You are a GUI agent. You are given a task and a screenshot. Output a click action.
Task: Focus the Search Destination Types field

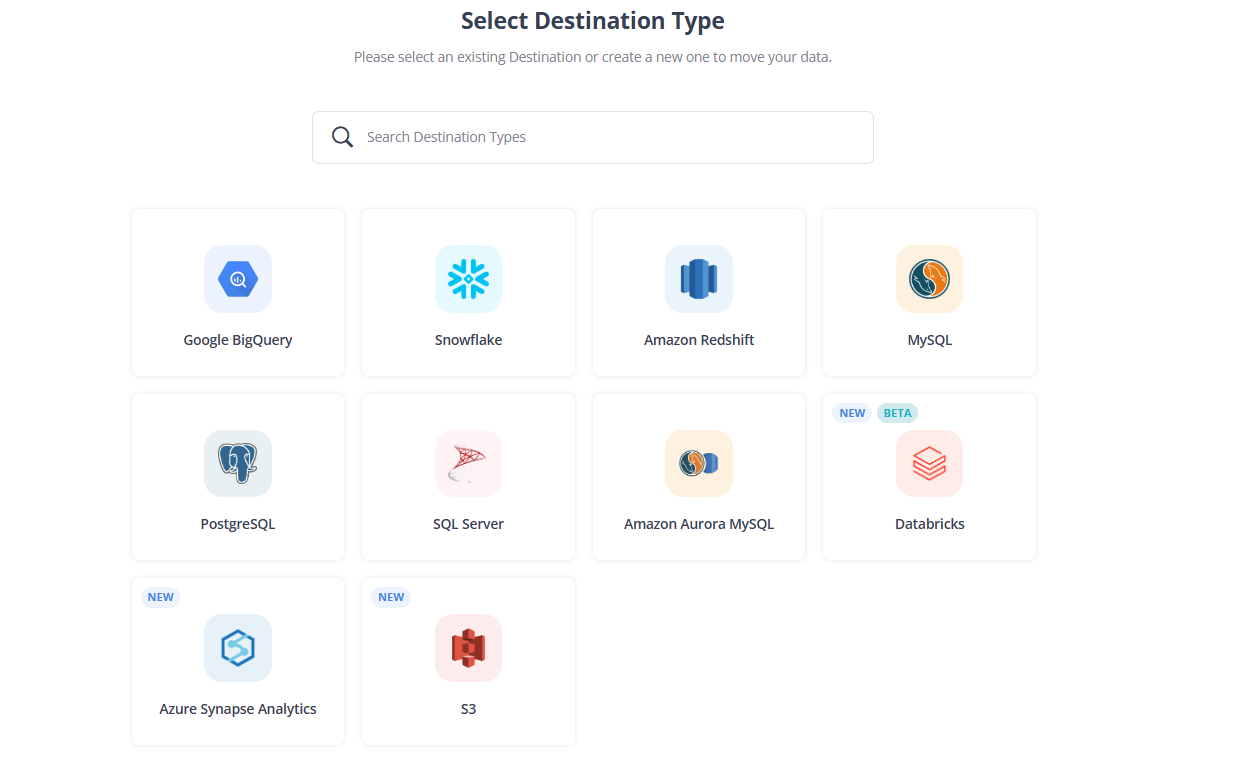[x=593, y=137]
